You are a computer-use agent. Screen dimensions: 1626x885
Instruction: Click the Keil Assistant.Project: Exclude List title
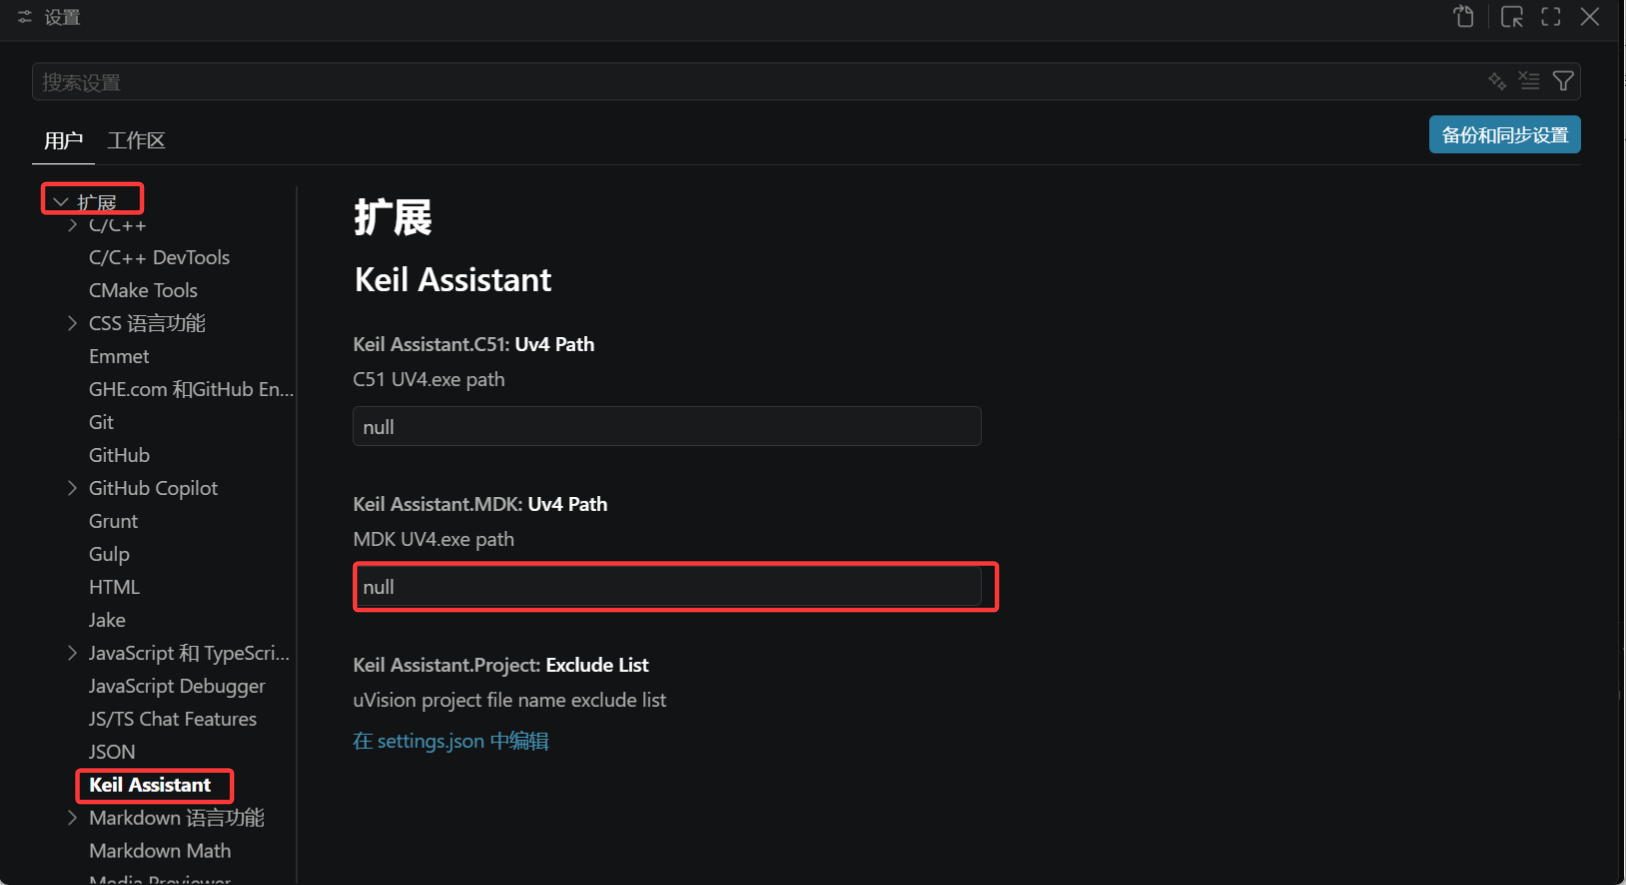click(501, 665)
